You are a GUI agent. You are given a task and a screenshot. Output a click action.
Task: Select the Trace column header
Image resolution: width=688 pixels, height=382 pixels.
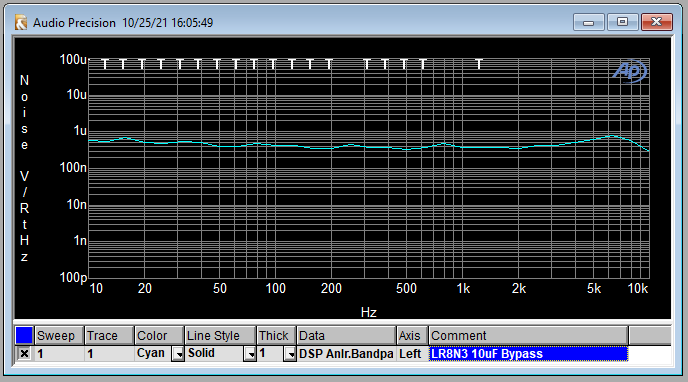[x=109, y=336]
